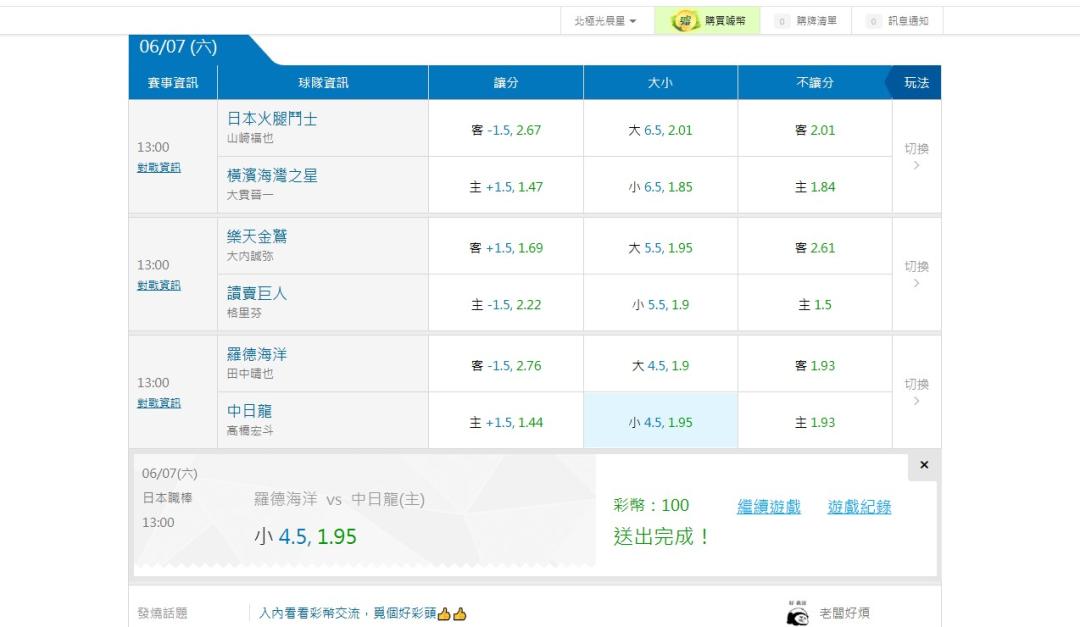The width and height of the screenshot is (1080, 627).
Task: Click the 彩幣：100 amount text
Action: point(651,506)
